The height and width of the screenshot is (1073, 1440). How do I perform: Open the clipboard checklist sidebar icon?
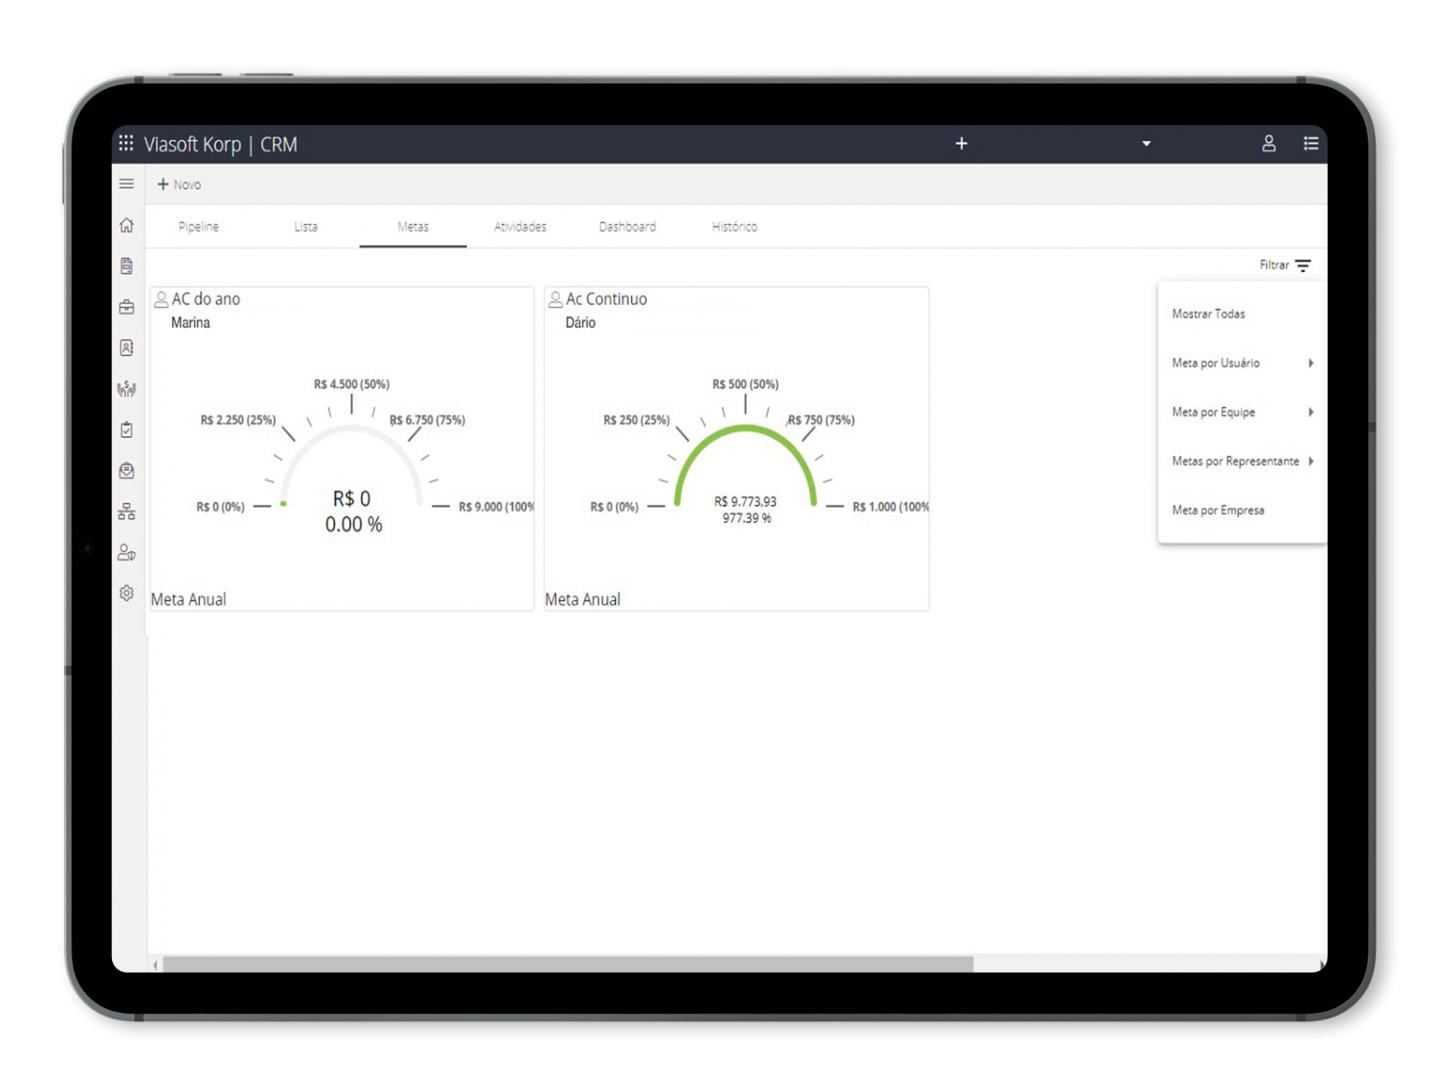coord(127,430)
